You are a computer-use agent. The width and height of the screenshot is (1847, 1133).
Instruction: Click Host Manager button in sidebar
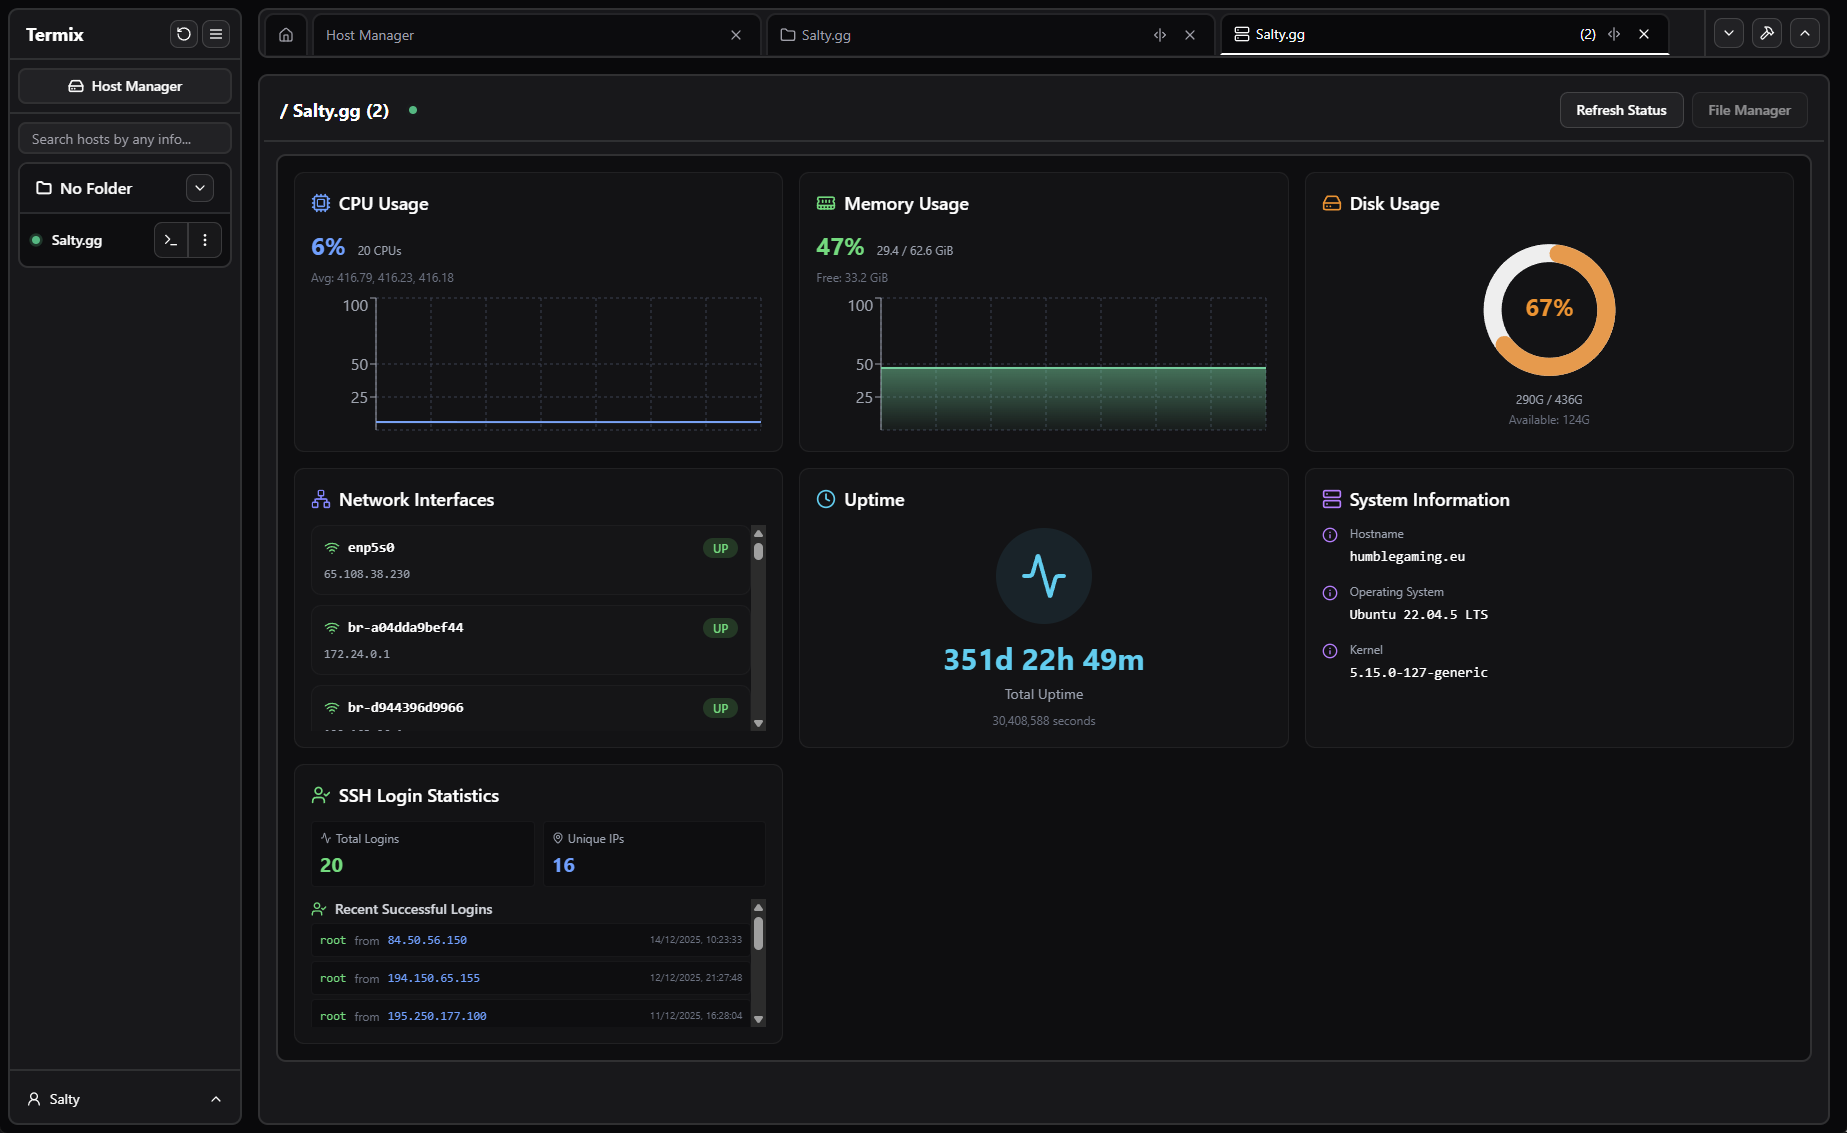pos(125,86)
